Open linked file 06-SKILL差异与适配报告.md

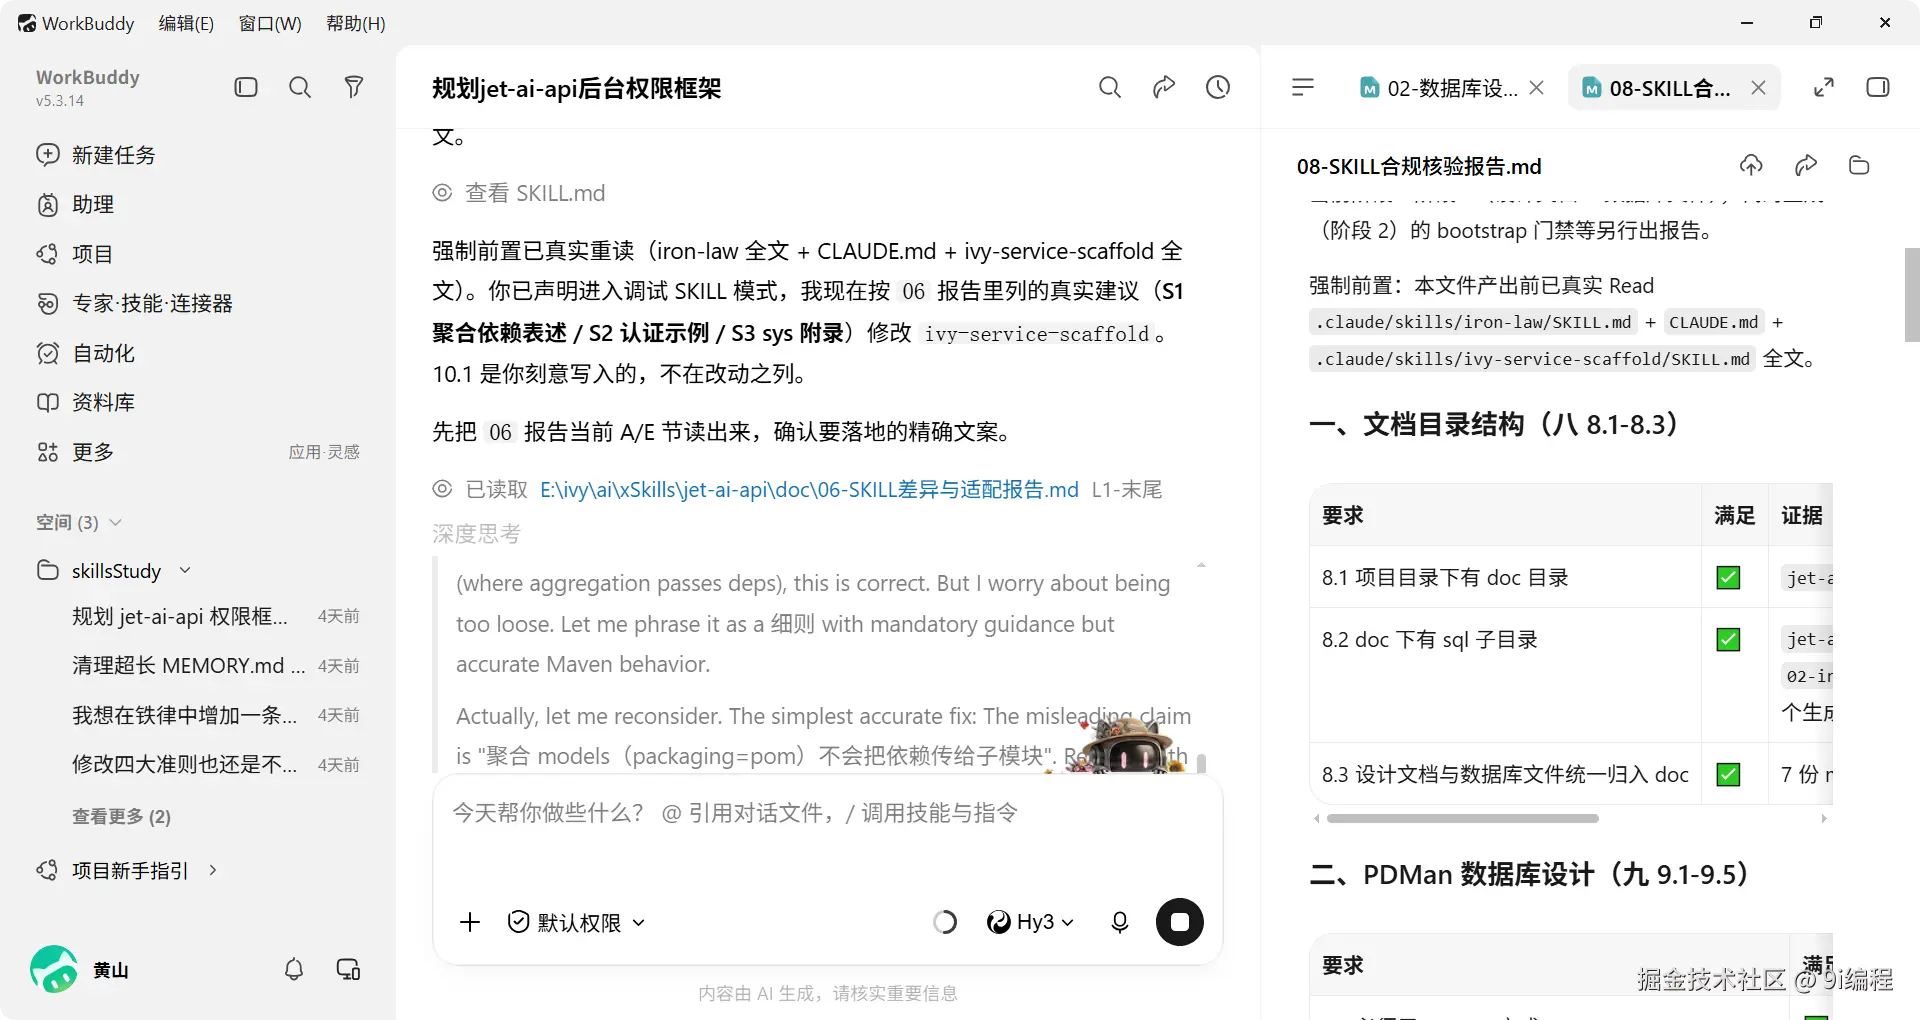[809, 489]
